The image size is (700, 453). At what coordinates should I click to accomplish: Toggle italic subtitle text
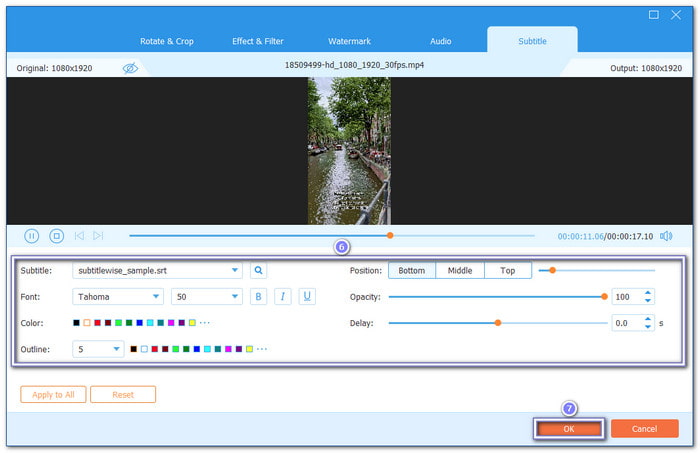283,297
